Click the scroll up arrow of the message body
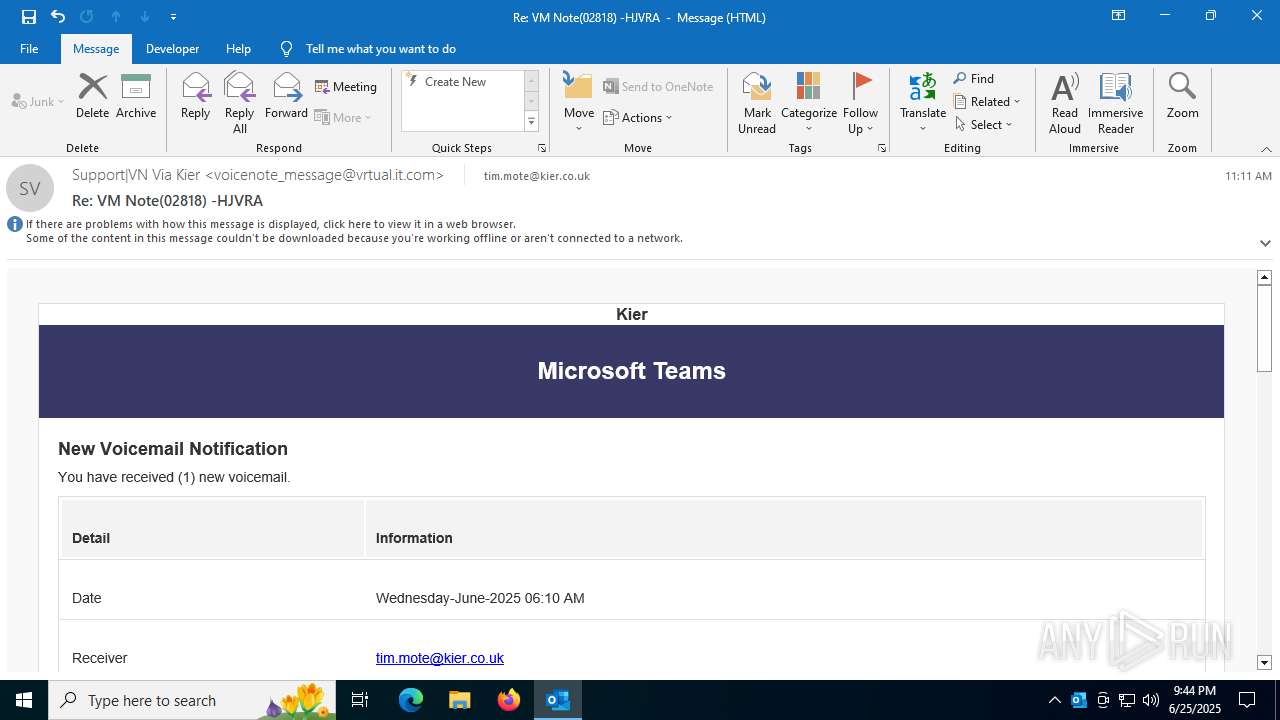1280x720 pixels. coord(1264,277)
